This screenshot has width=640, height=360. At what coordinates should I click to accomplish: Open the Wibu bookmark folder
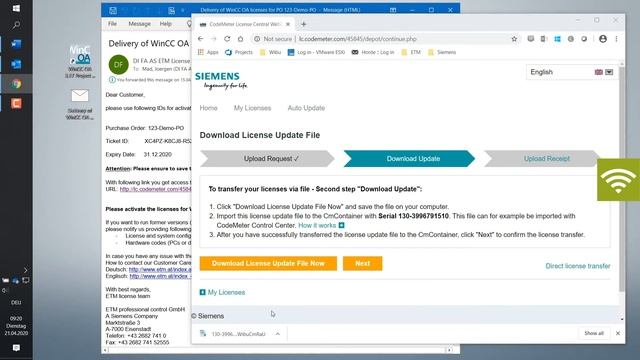[271, 52]
